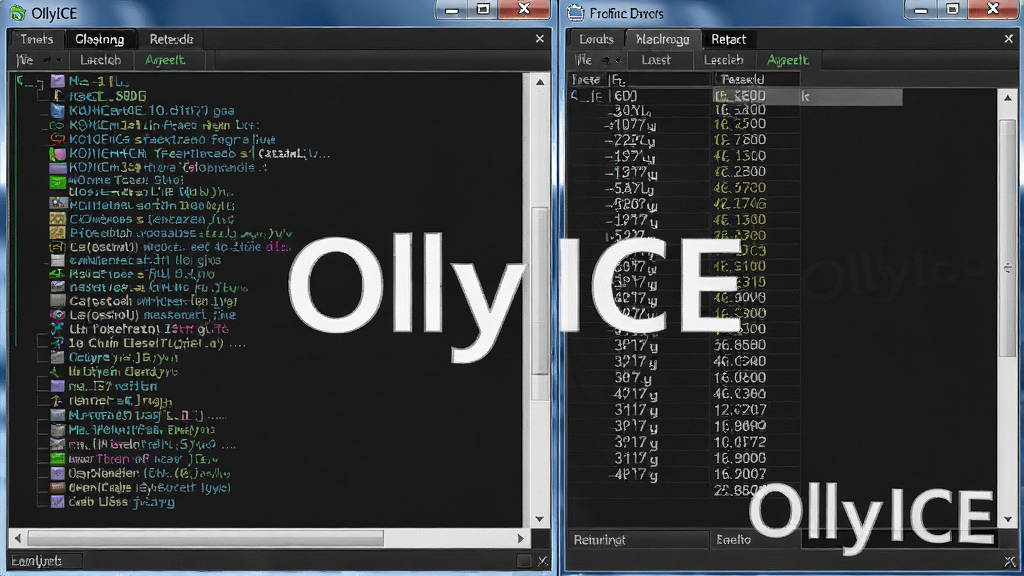Click the right arrow of the left window's horizontal scrollbar
The image size is (1024, 576).
pos(520,538)
